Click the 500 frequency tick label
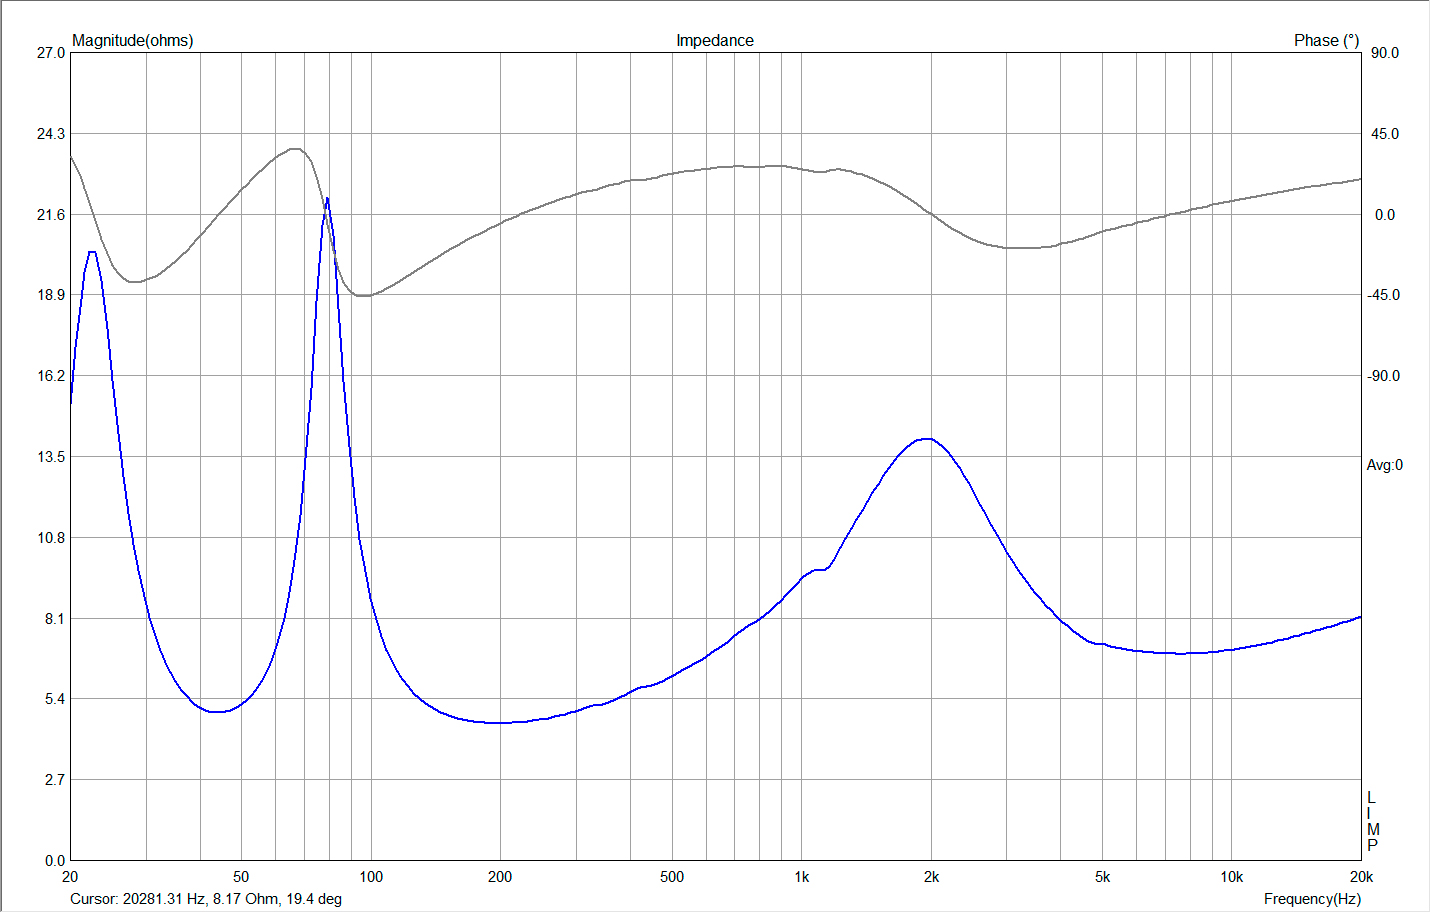 coord(672,877)
